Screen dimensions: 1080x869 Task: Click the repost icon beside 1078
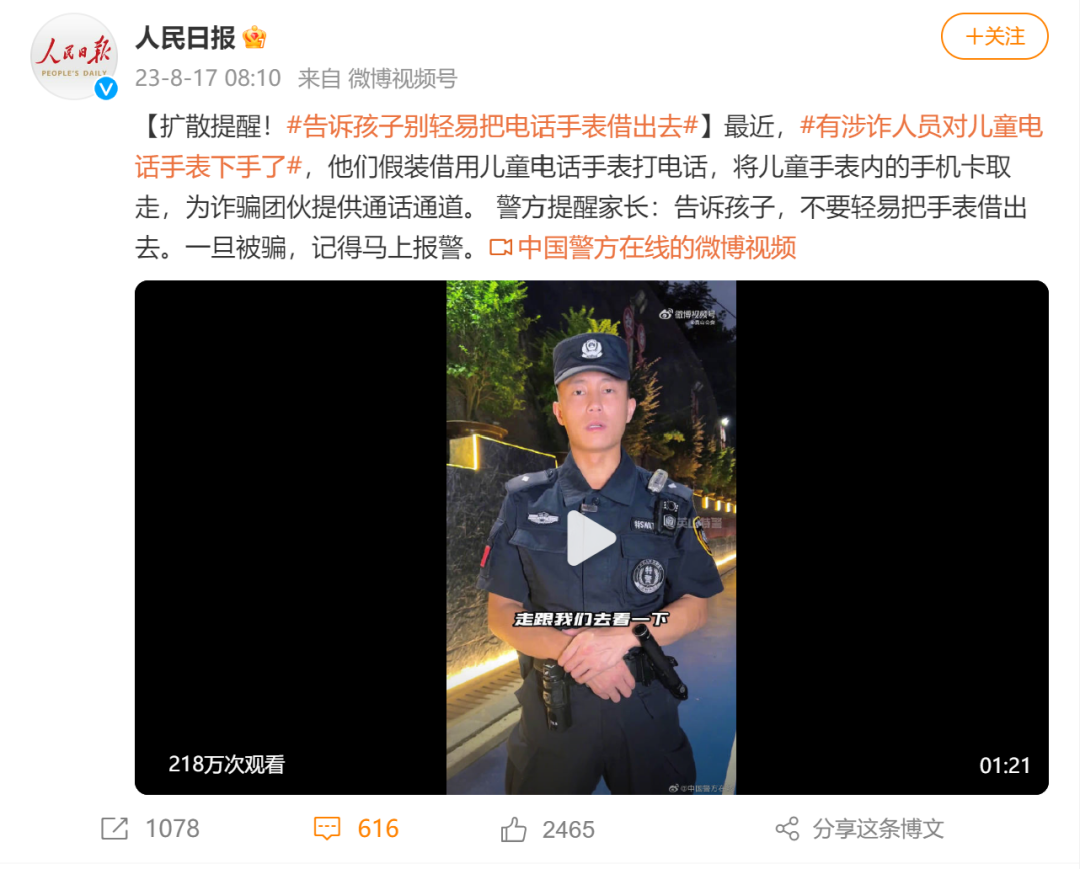(x=114, y=828)
